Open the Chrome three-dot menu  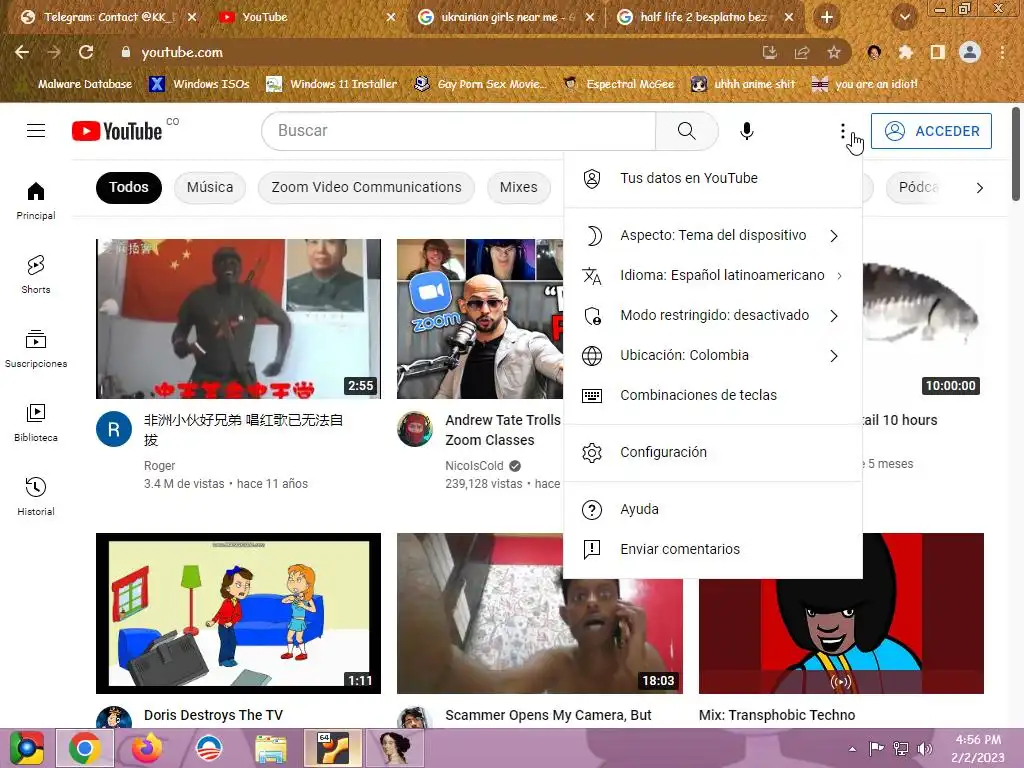[x=1002, y=52]
